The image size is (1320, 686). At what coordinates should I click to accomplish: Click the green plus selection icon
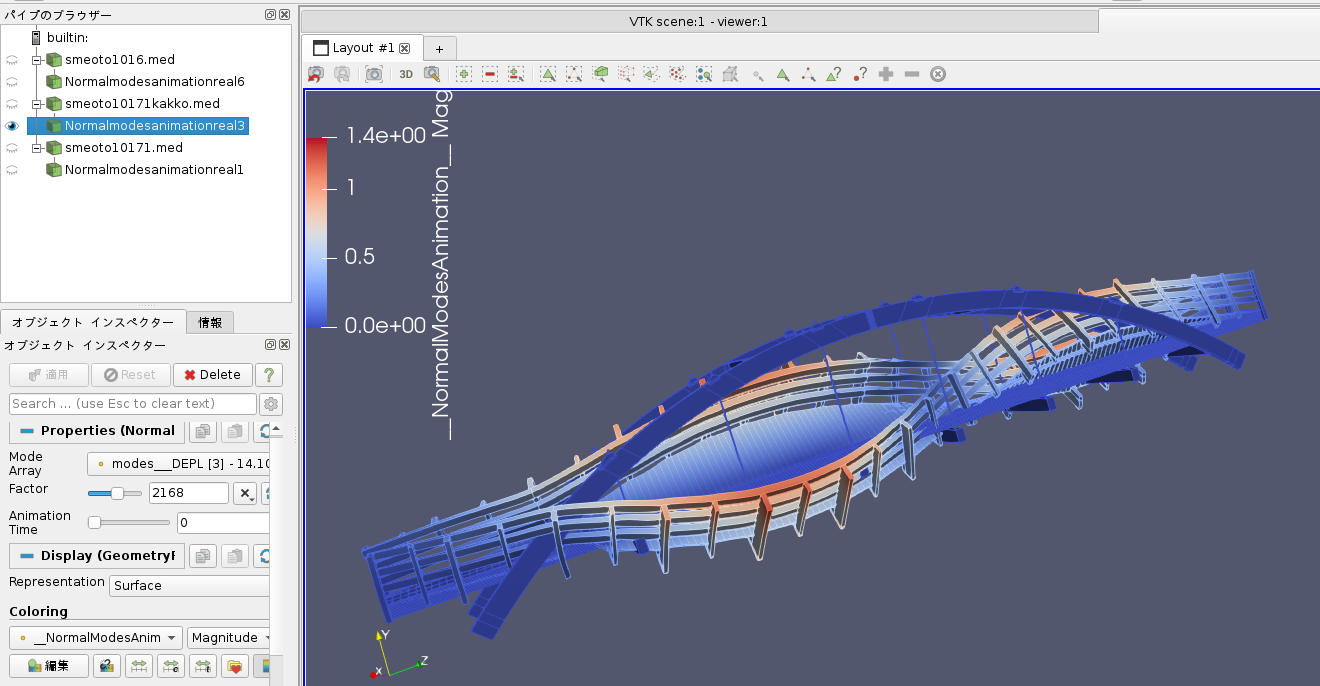tap(464, 74)
